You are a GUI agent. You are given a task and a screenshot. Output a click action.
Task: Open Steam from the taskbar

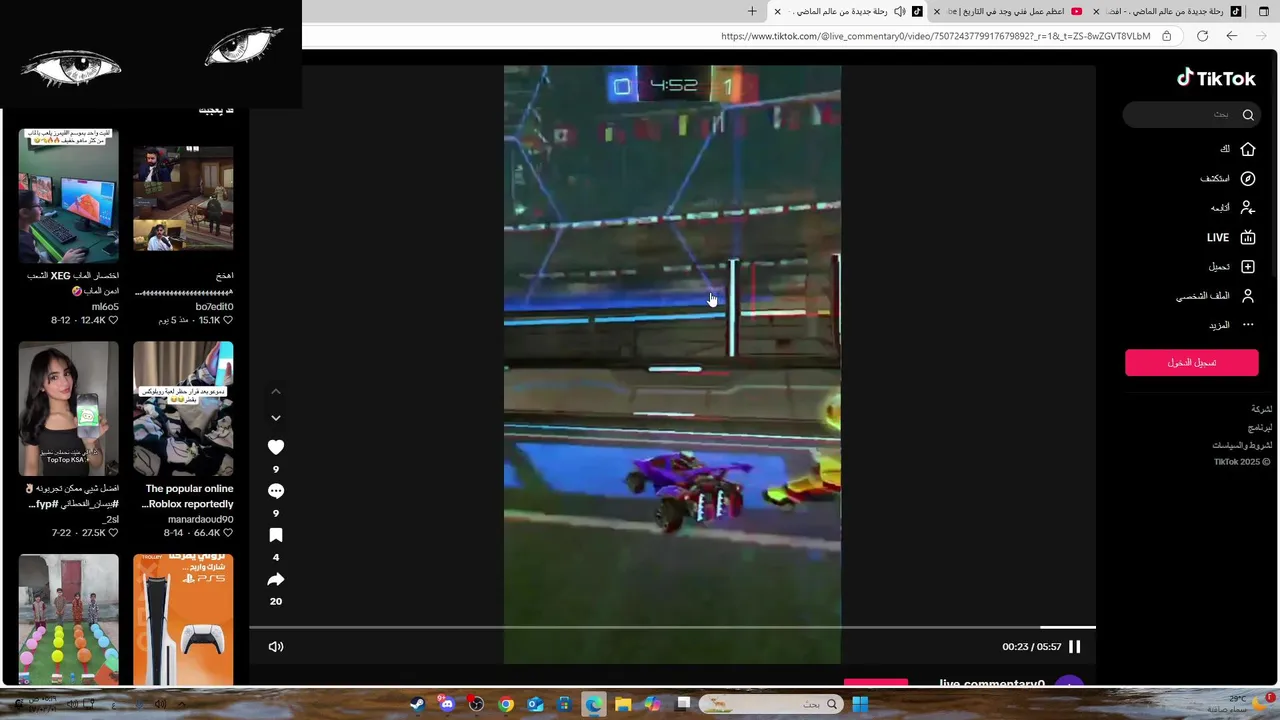pyautogui.click(x=417, y=704)
